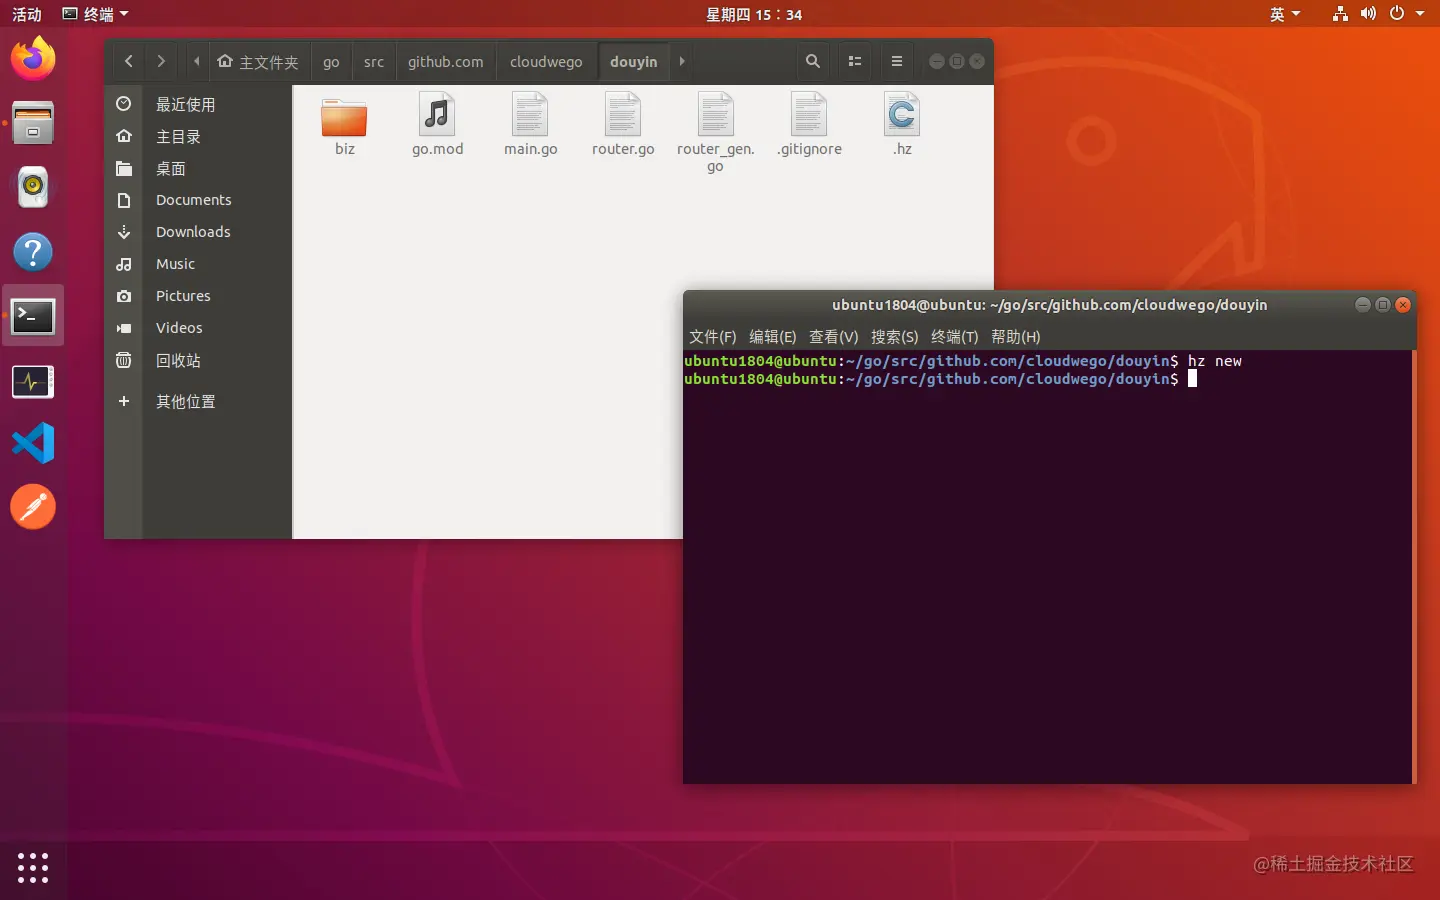
Task: Go back in file manager
Action: (129, 61)
